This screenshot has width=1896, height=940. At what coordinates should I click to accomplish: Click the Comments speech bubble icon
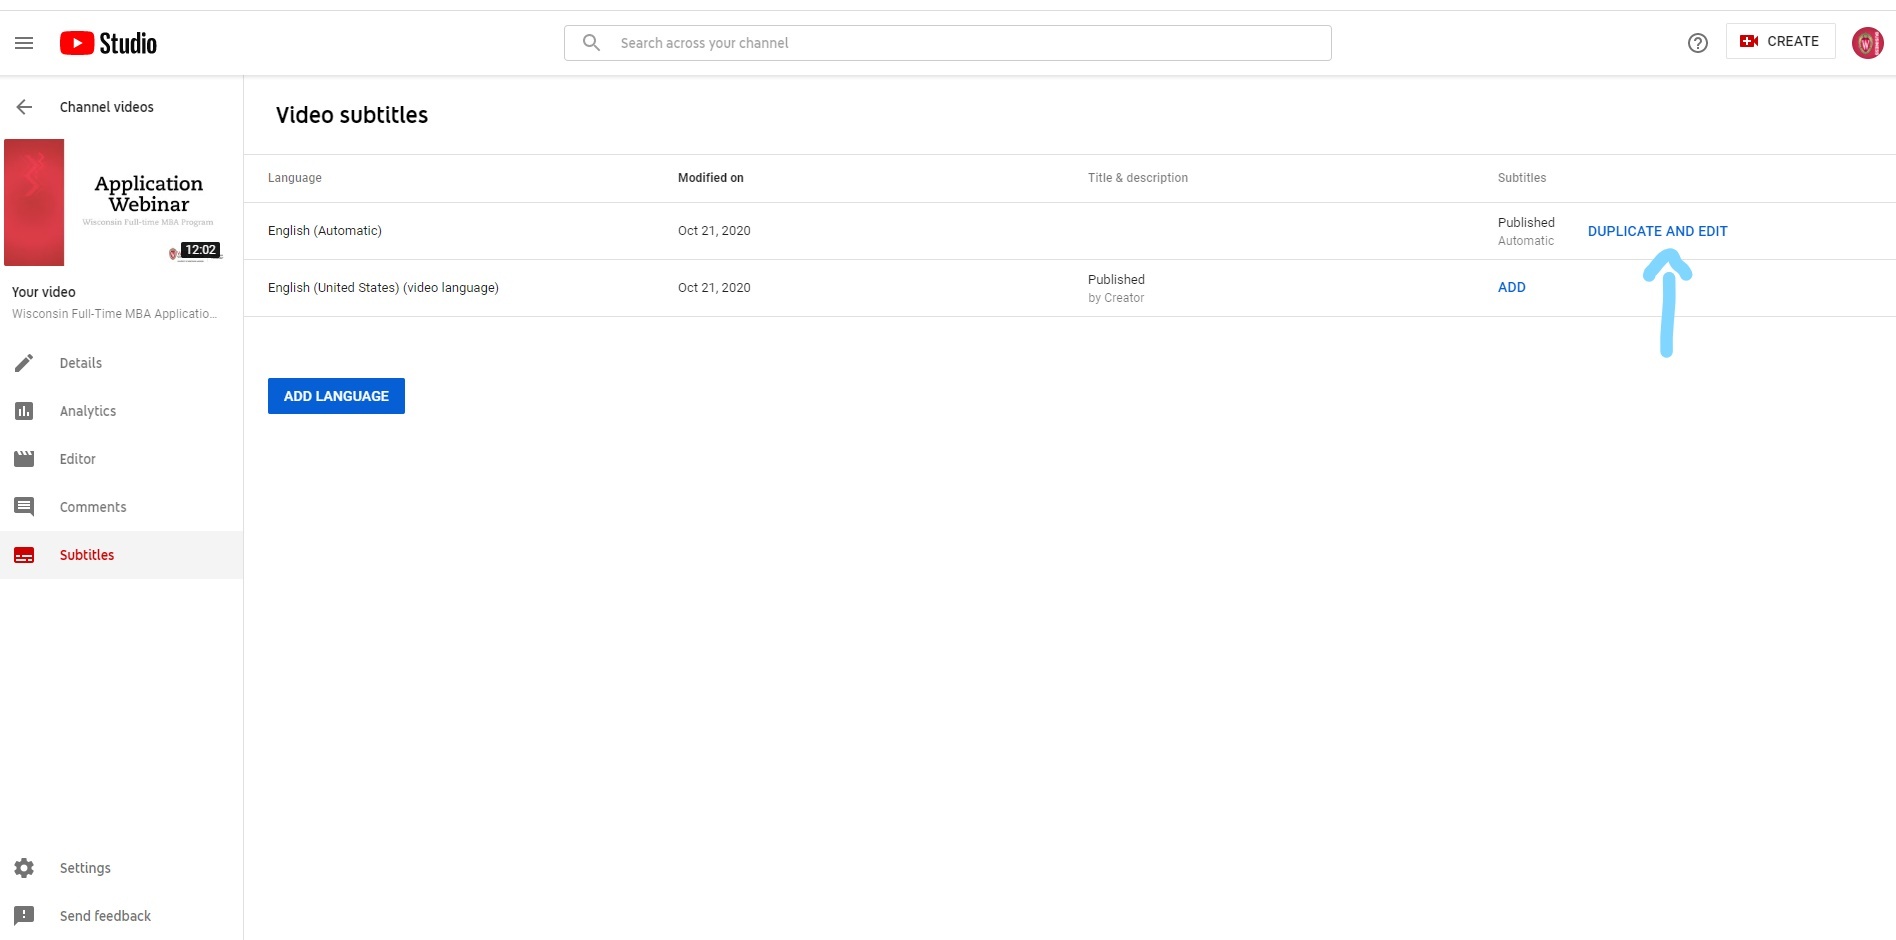[24, 507]
